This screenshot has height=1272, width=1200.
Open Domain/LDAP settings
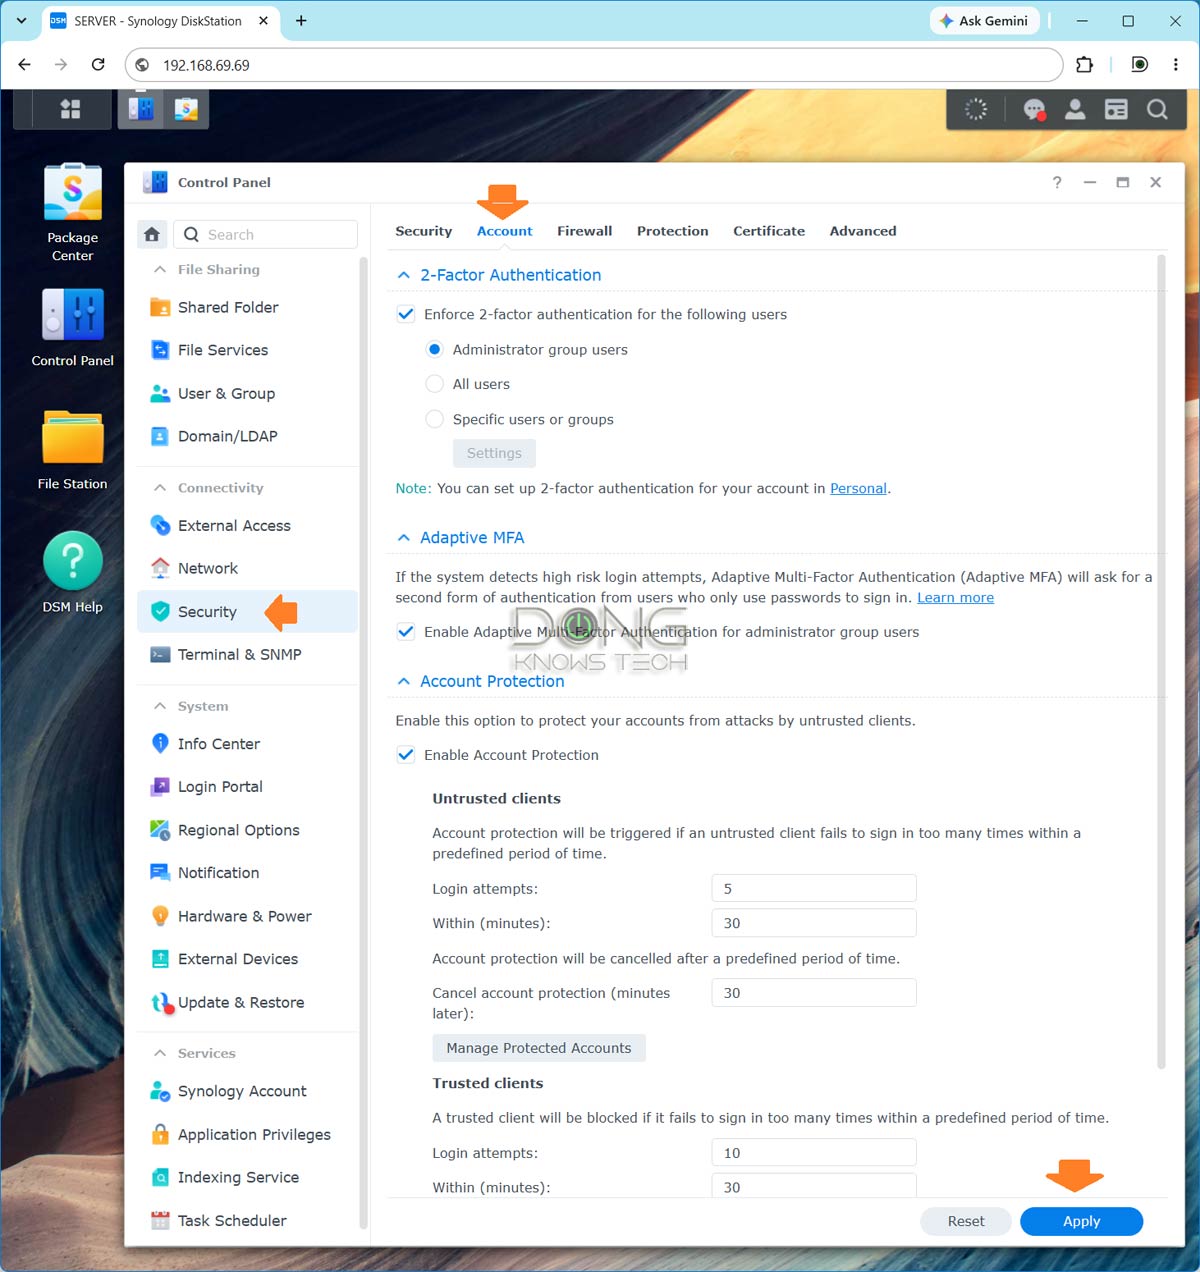click(x=247, y=436)
